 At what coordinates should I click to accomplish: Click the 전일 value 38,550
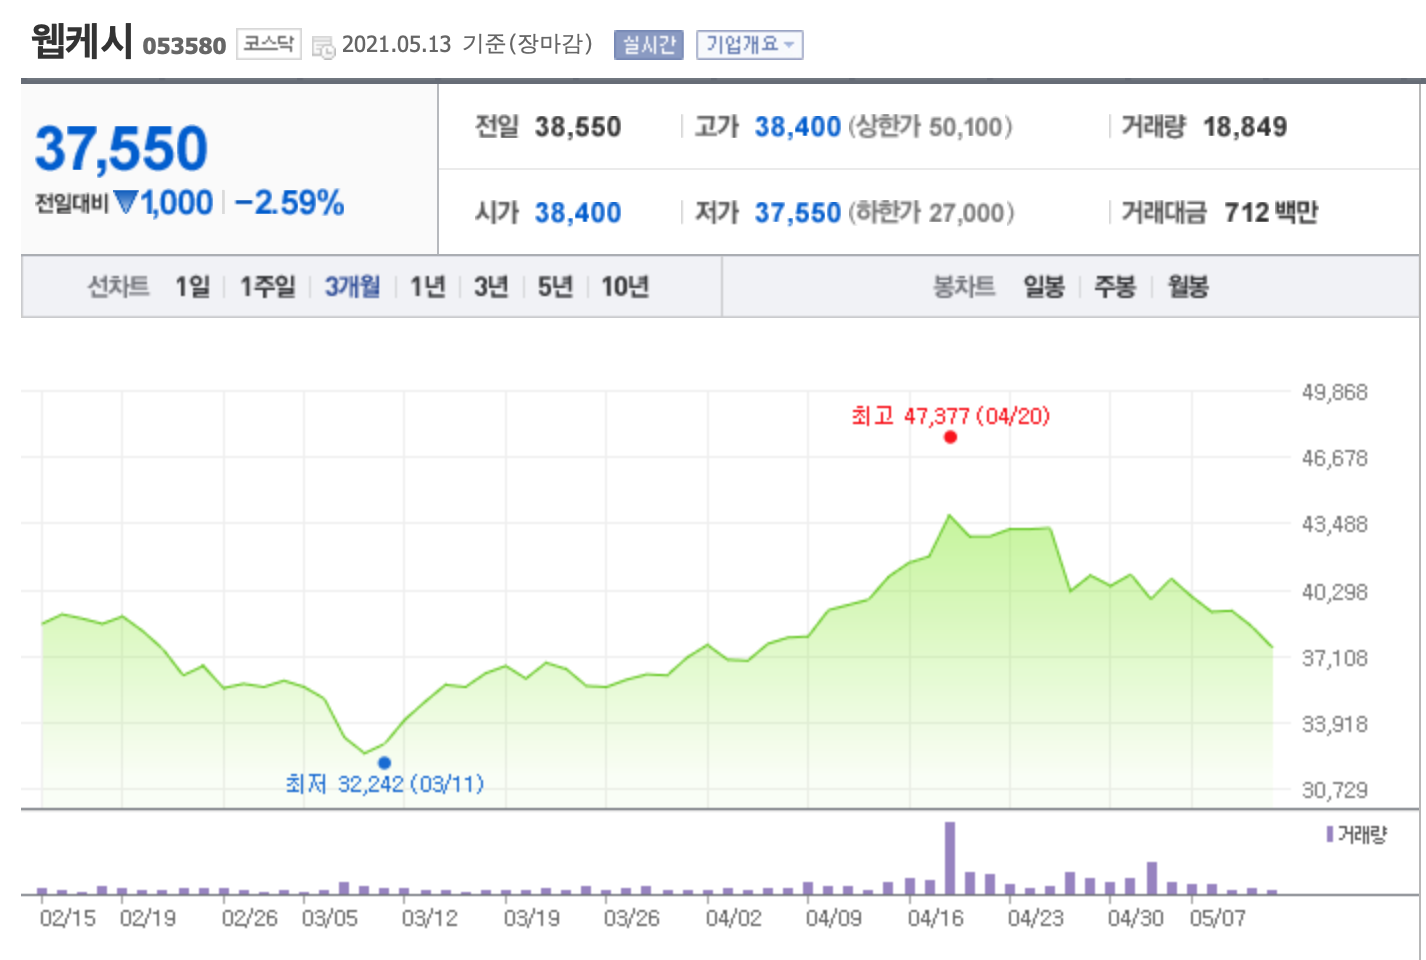pyautogui.click(x=578, y=127)
